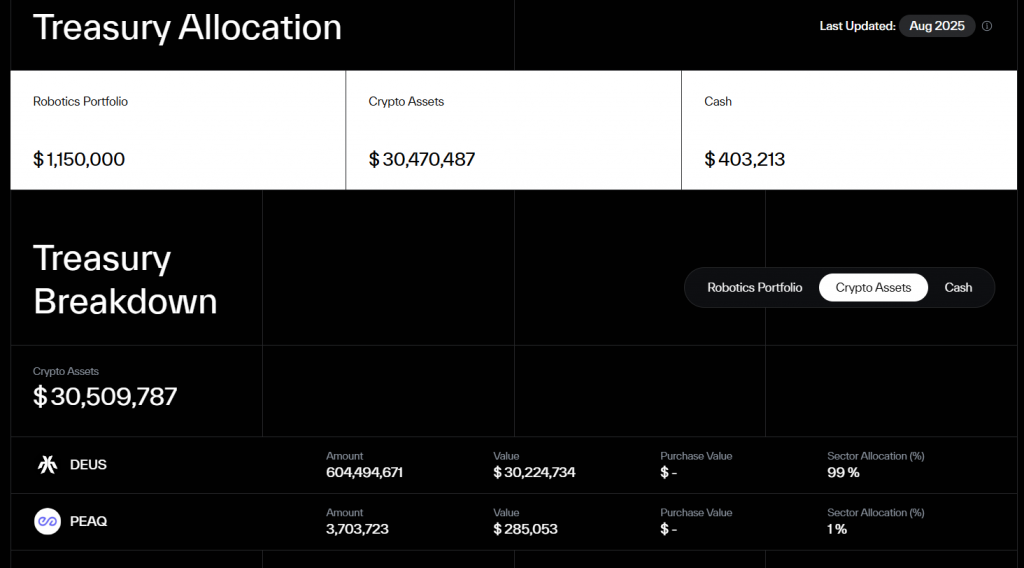This screenshot has width=1024, height=568.
Task: Click the Cash $403,213 card
Action: click(x=849, y=130)
